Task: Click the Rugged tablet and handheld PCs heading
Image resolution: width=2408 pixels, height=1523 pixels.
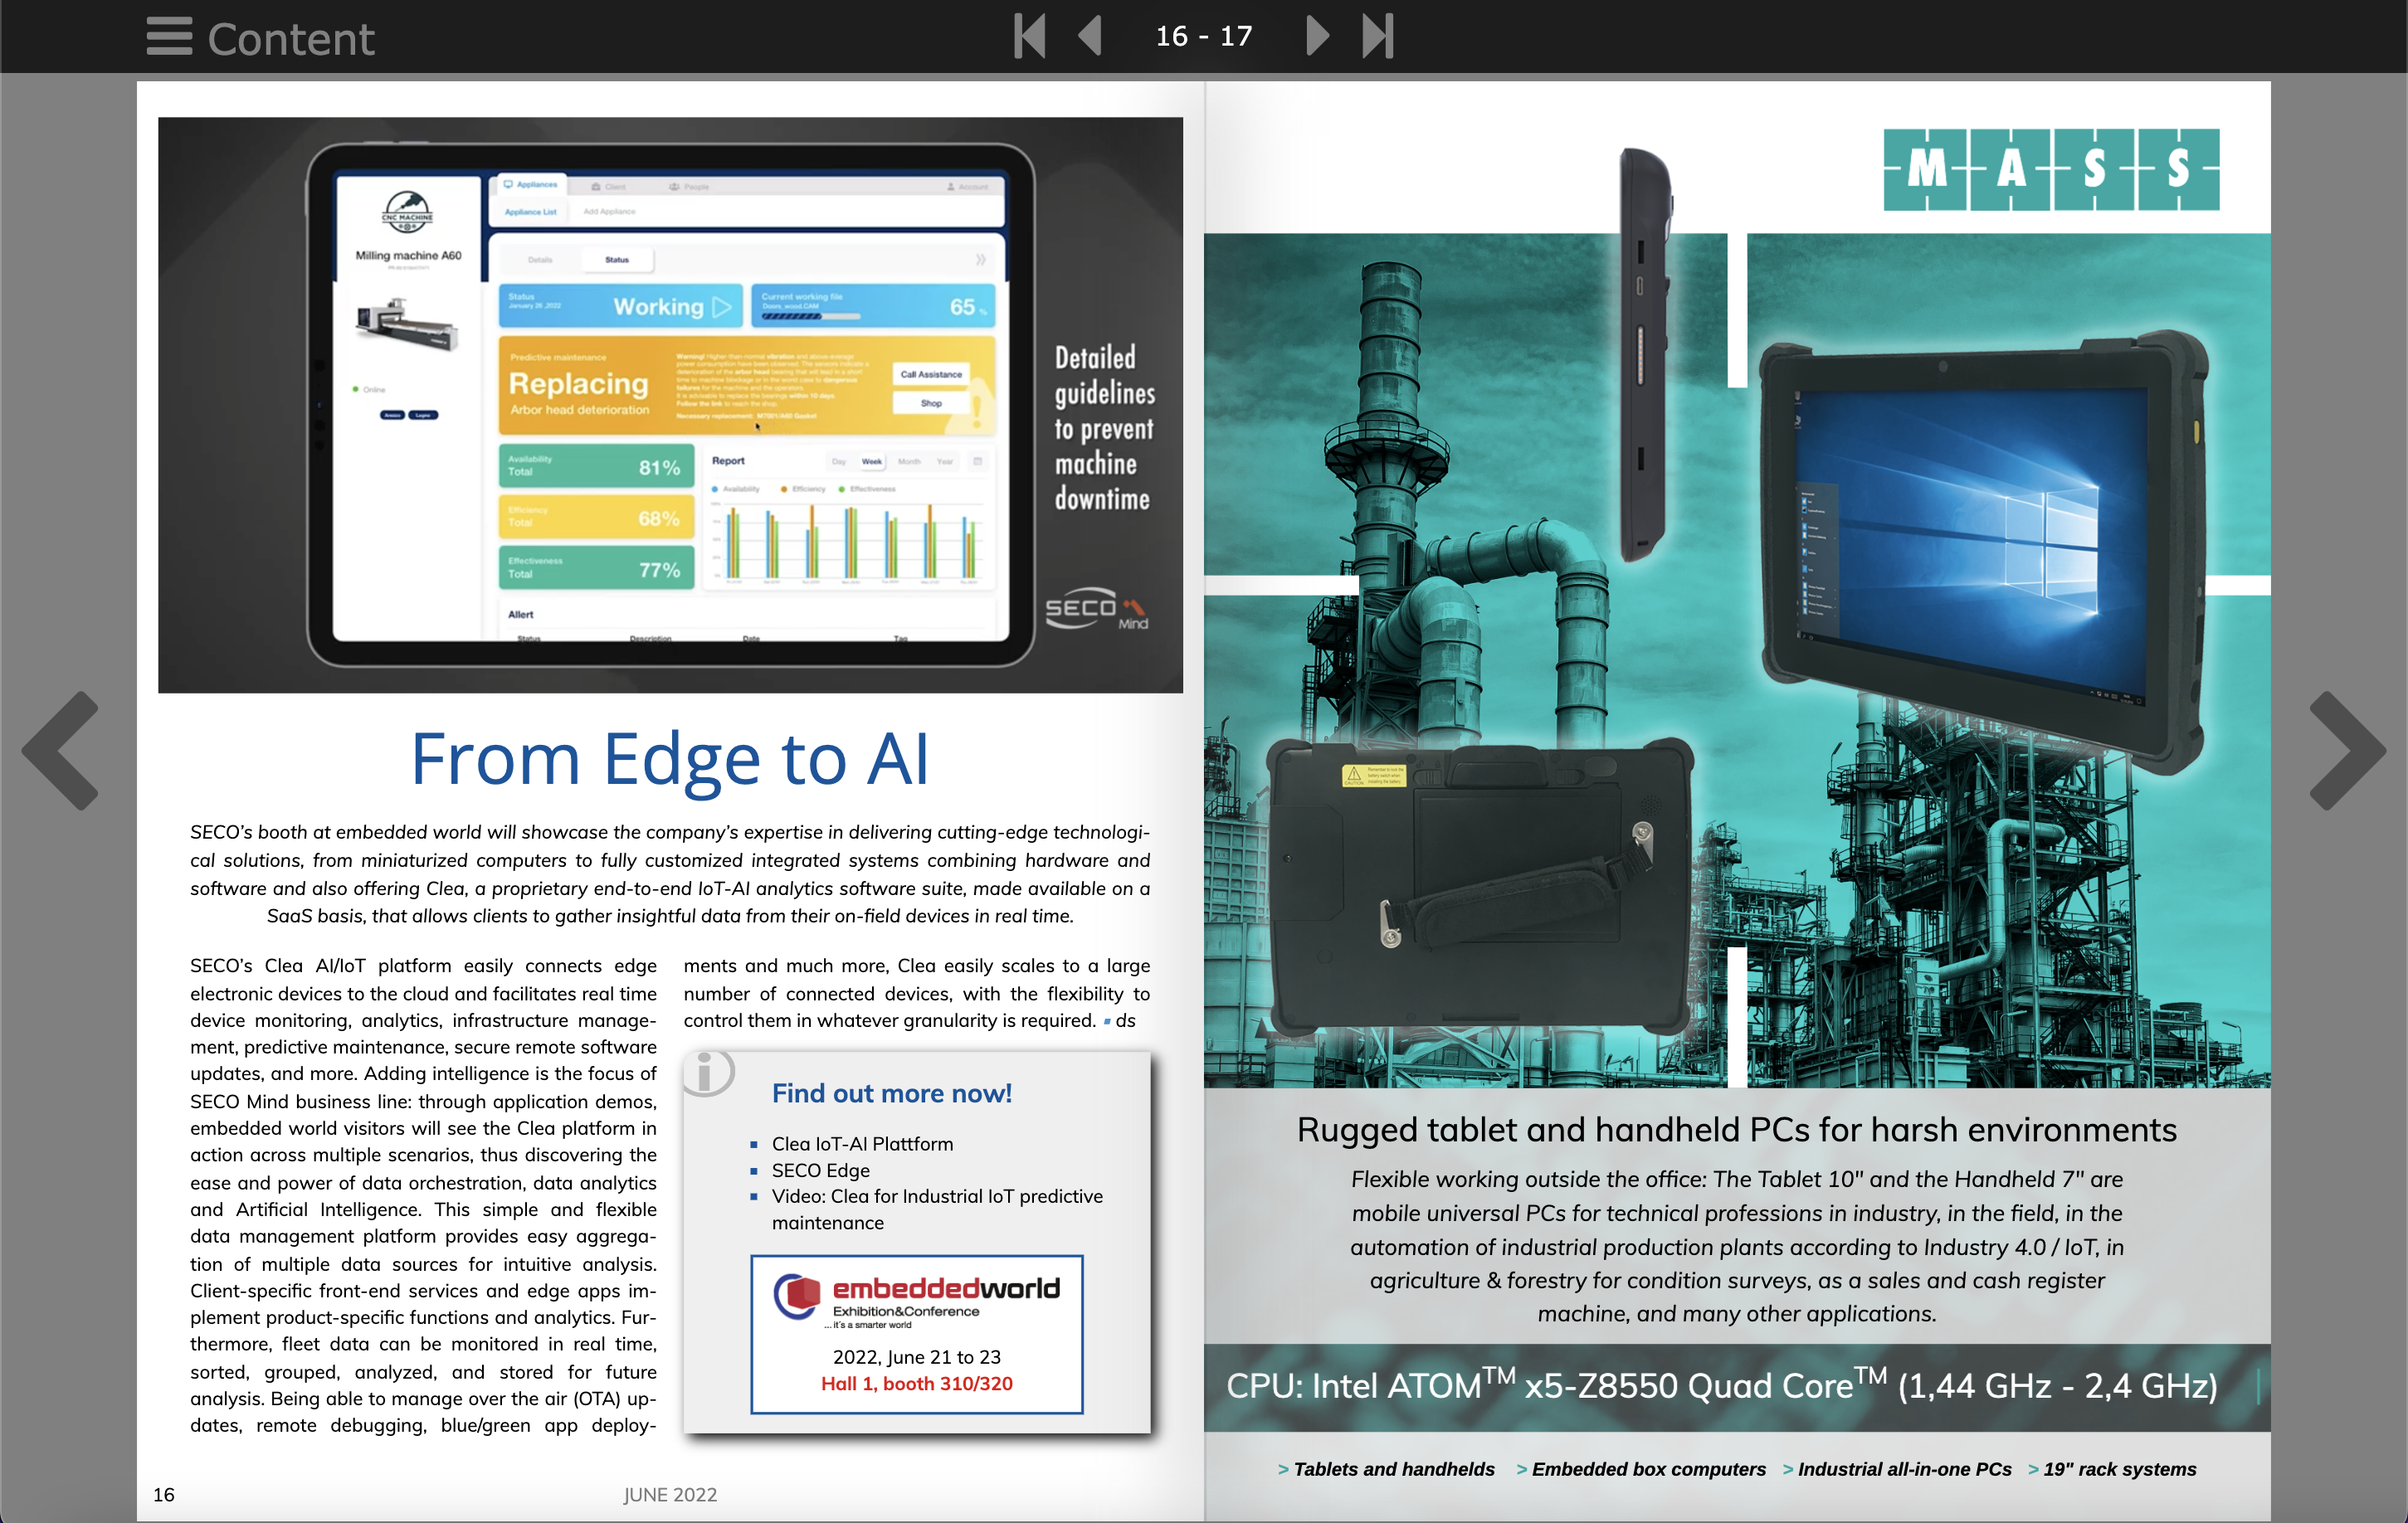Action: [x=1736, y=1129]
